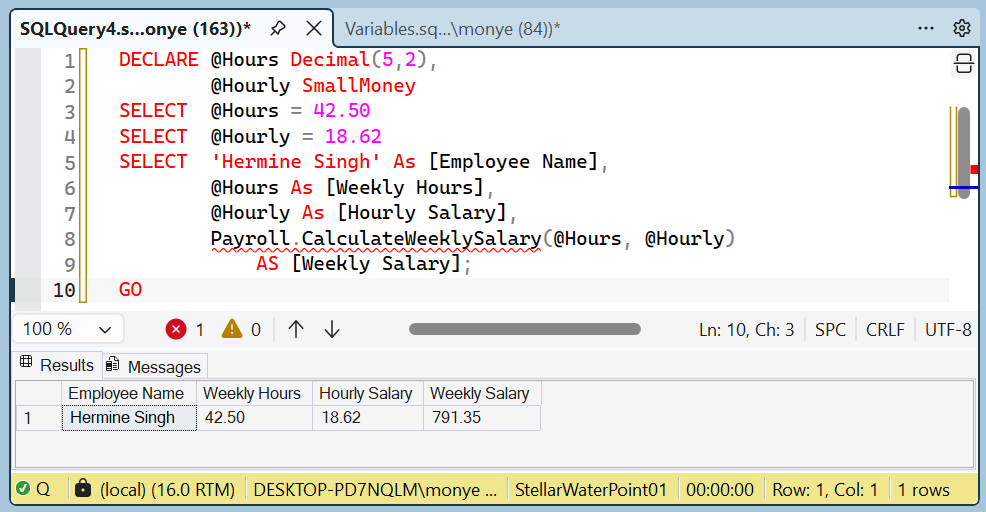This screenshot has width=986, height=512.
Task: Go to previous issue with up arrow
Action: 296,329
